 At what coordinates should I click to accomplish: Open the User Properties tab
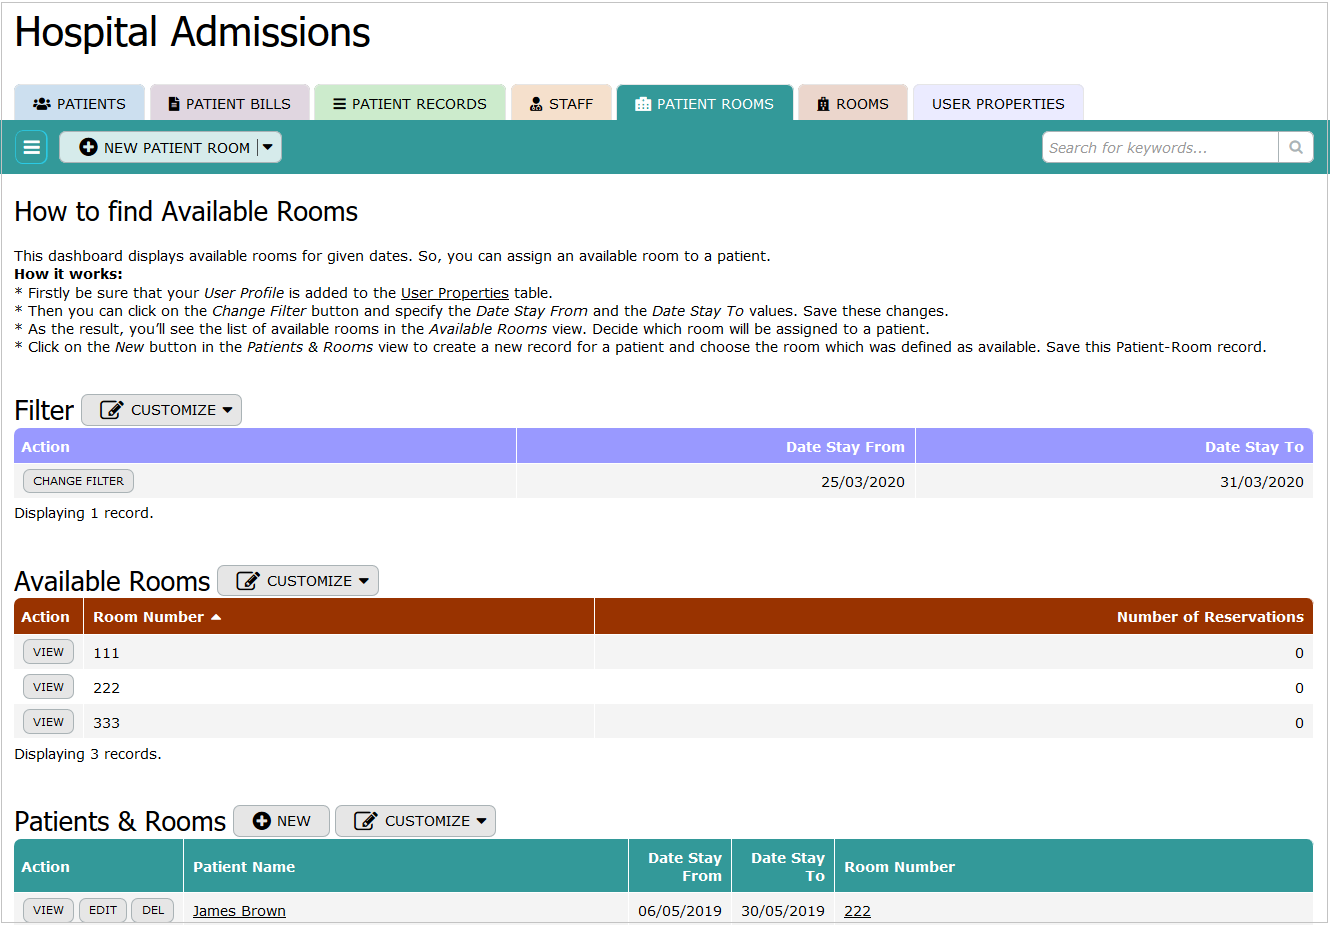(997, 103)
